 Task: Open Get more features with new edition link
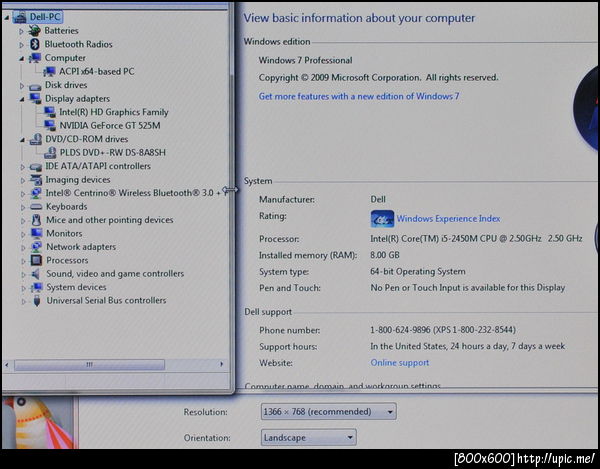click(359, 96)
